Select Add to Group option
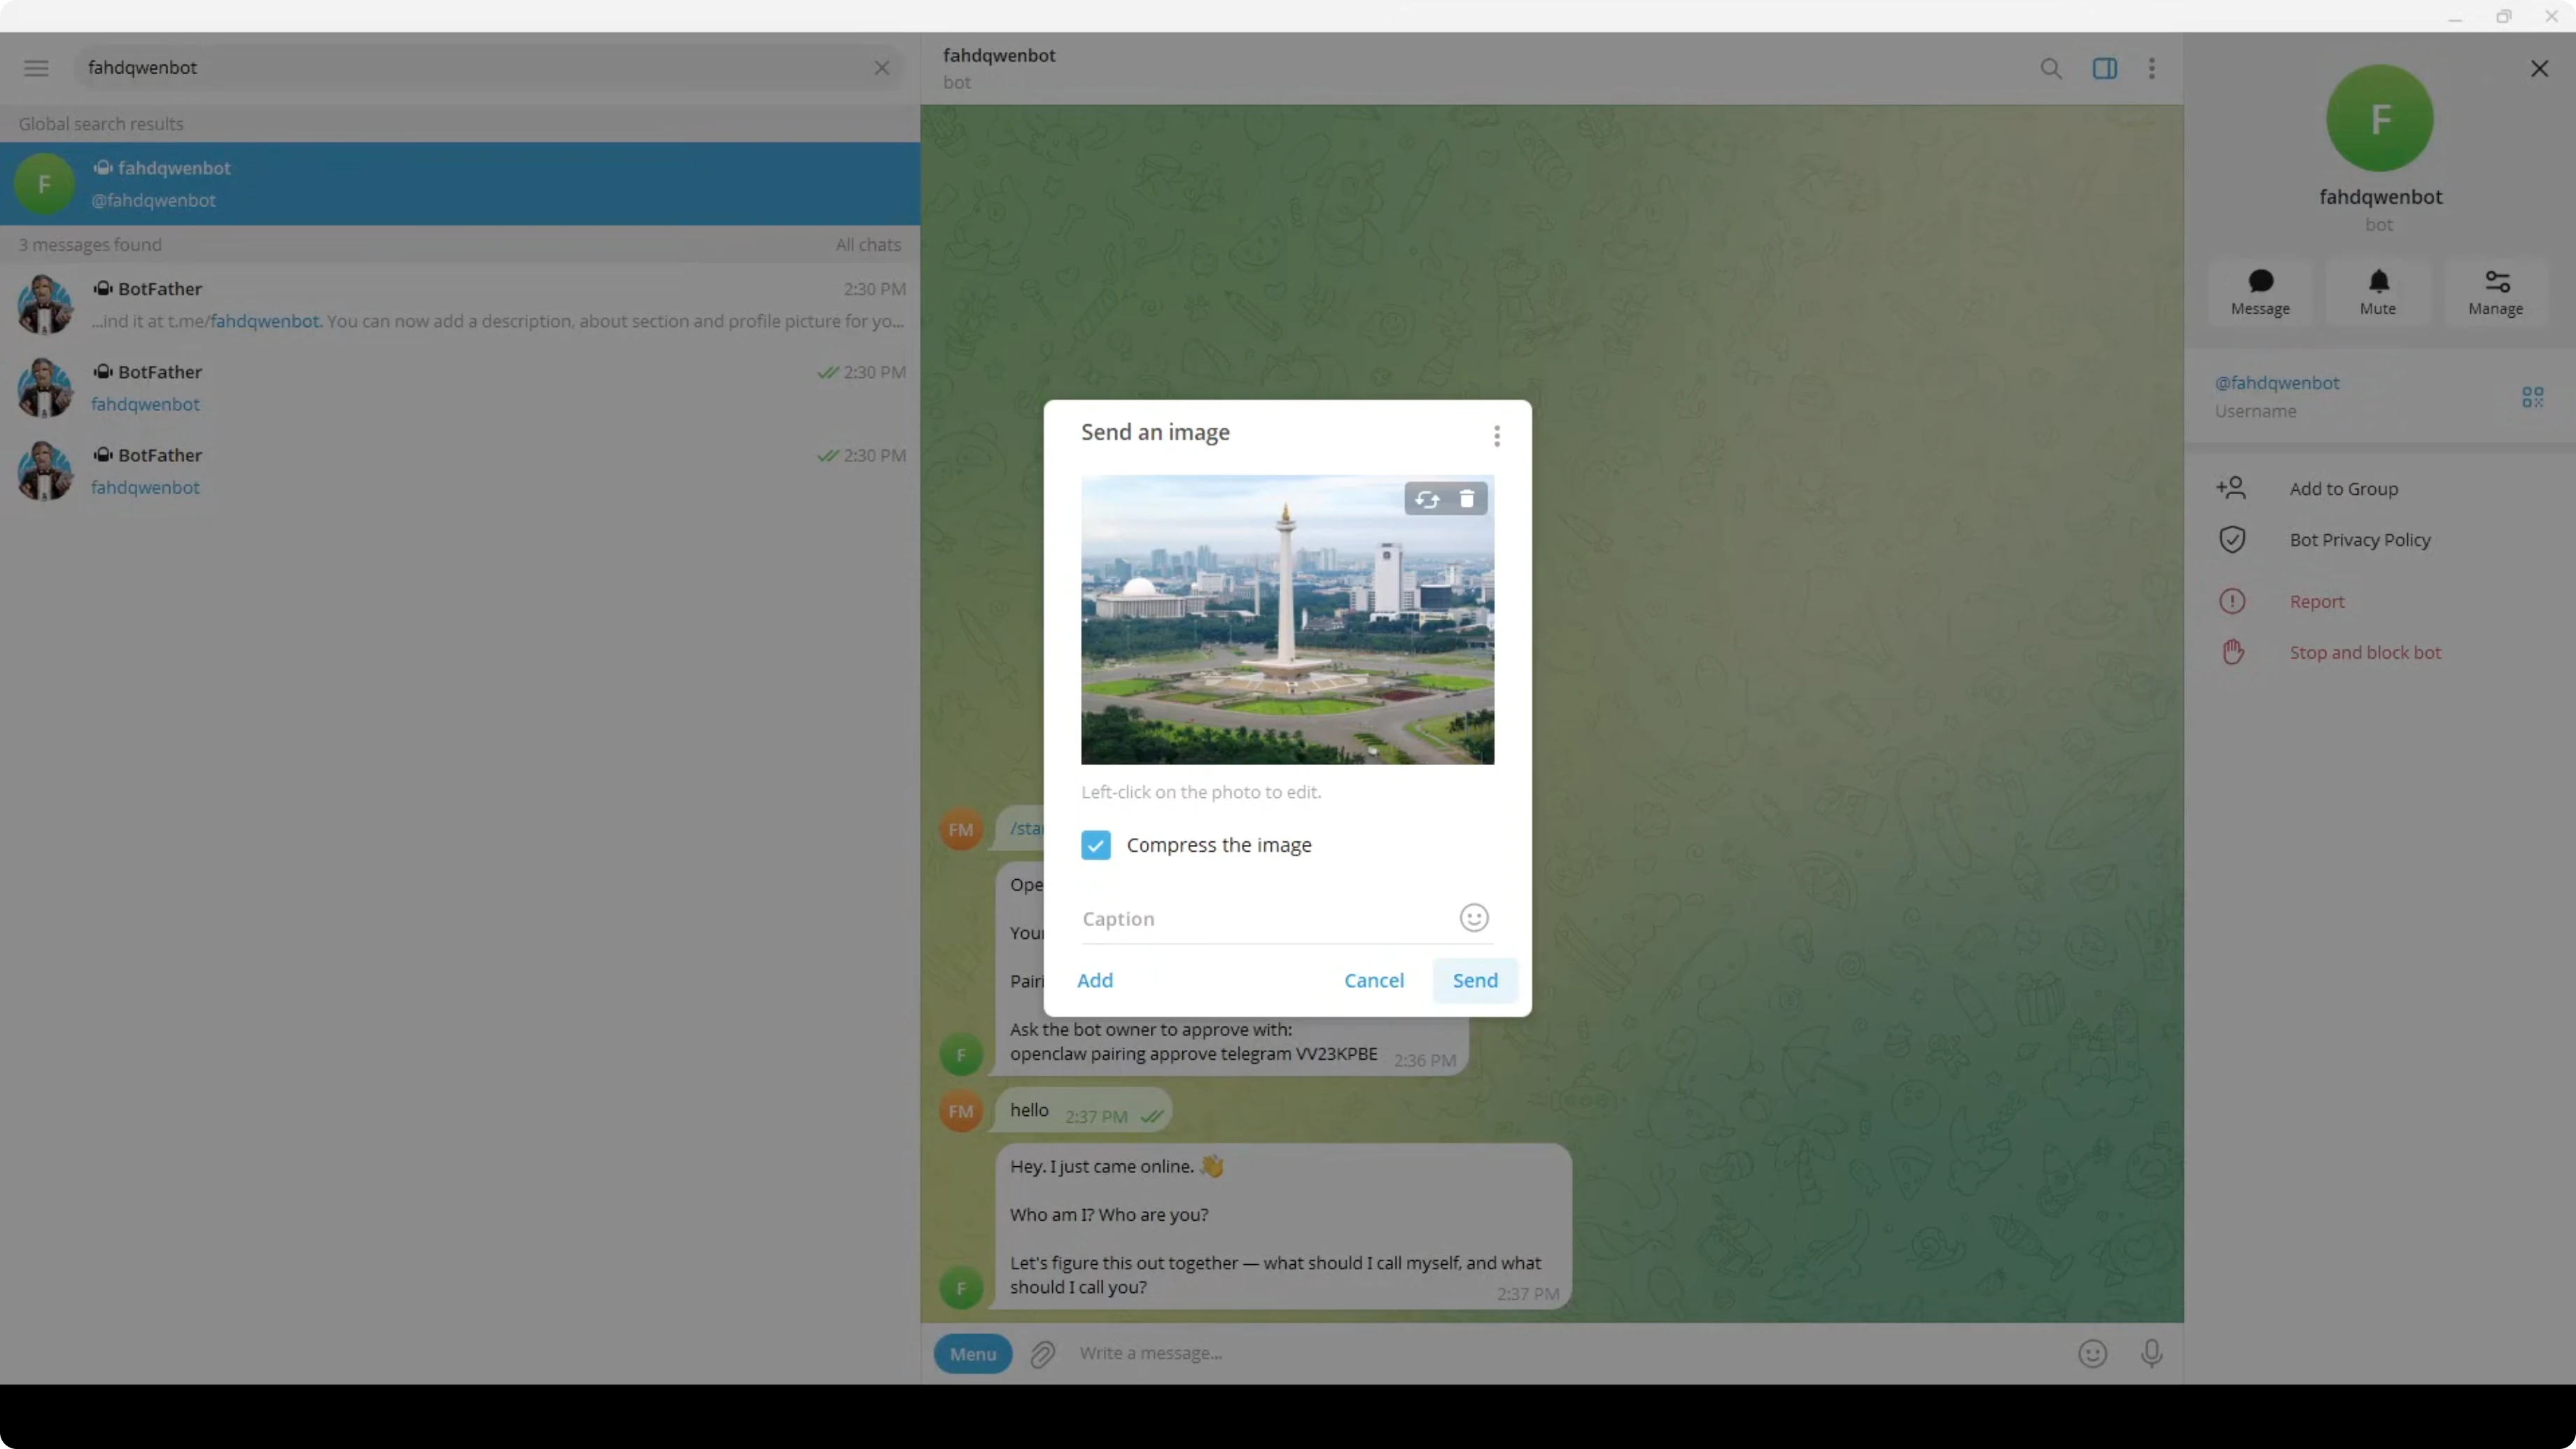 point(2343,488)
